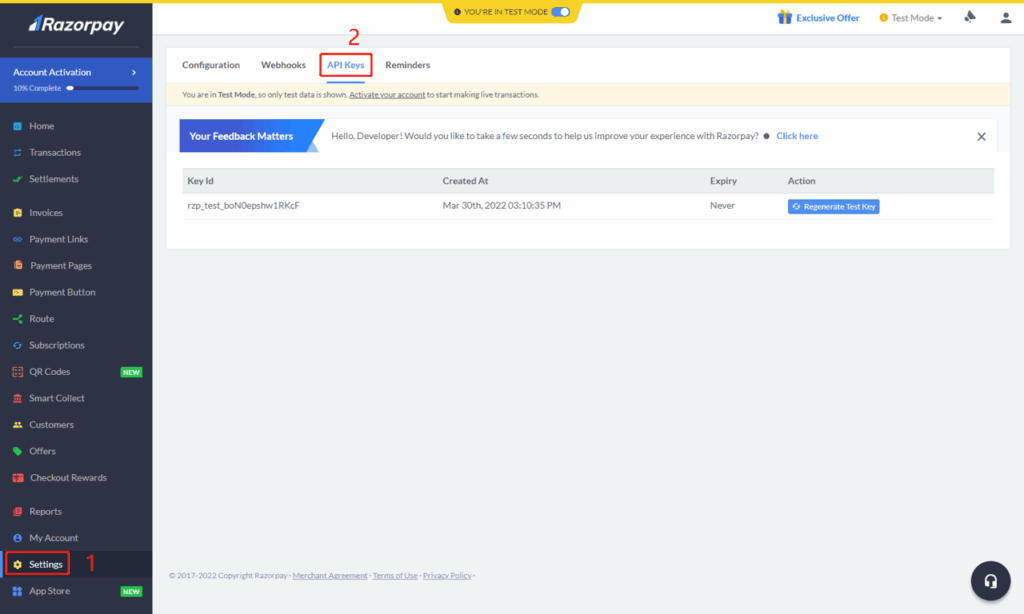Click the Home icon in sidebar
1024x614 pixels.
pos(17,127)
